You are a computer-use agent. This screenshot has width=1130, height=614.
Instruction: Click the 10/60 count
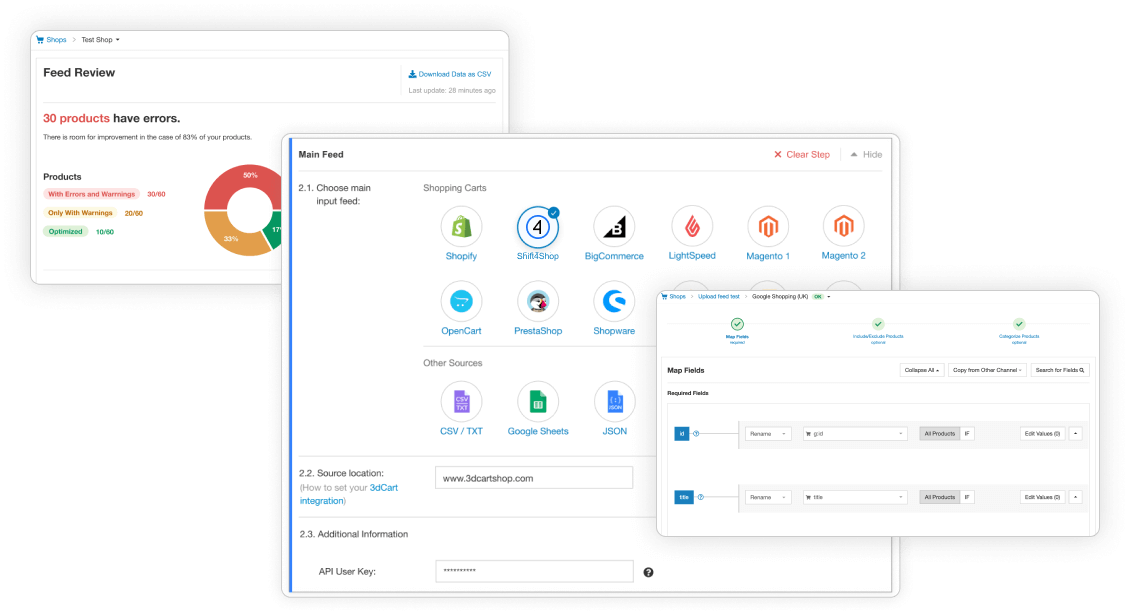[x=104, y=232]
